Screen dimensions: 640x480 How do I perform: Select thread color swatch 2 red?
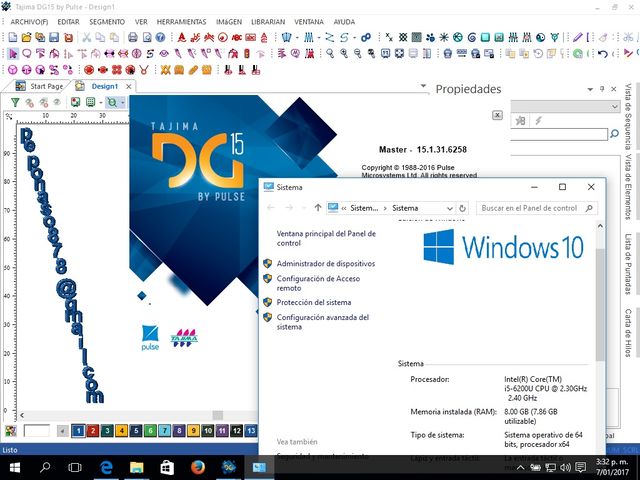click(x=93, y=431)
